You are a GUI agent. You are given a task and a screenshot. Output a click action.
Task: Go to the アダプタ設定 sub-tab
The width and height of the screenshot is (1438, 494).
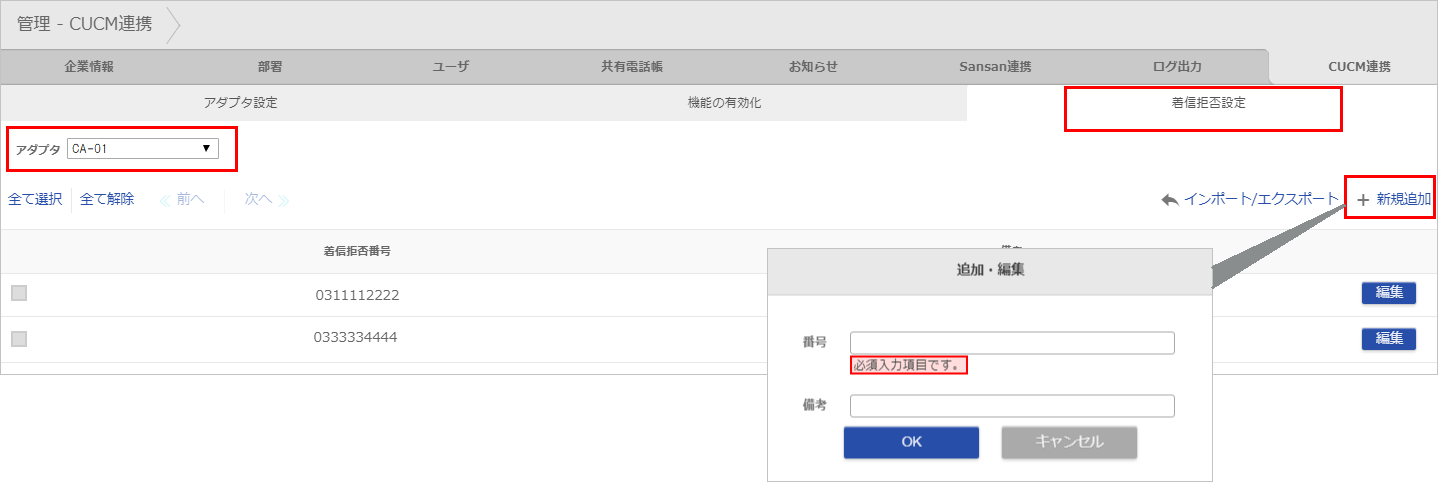pyautogui.click(x=241, y=103)
